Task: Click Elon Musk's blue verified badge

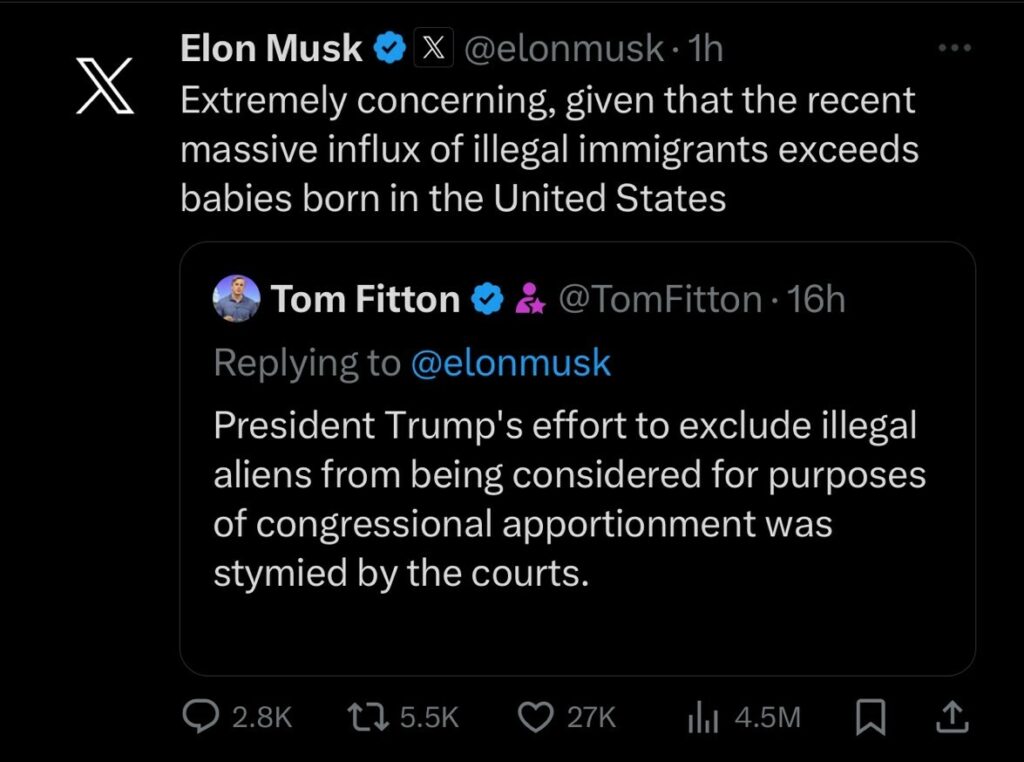Action: pos(388,48)
